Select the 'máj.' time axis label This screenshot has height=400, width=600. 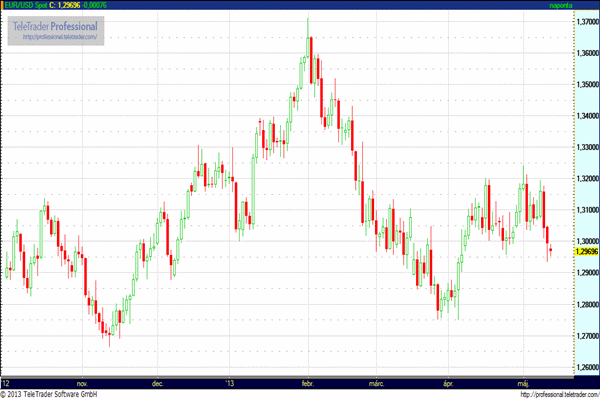(x=521, y=382)
